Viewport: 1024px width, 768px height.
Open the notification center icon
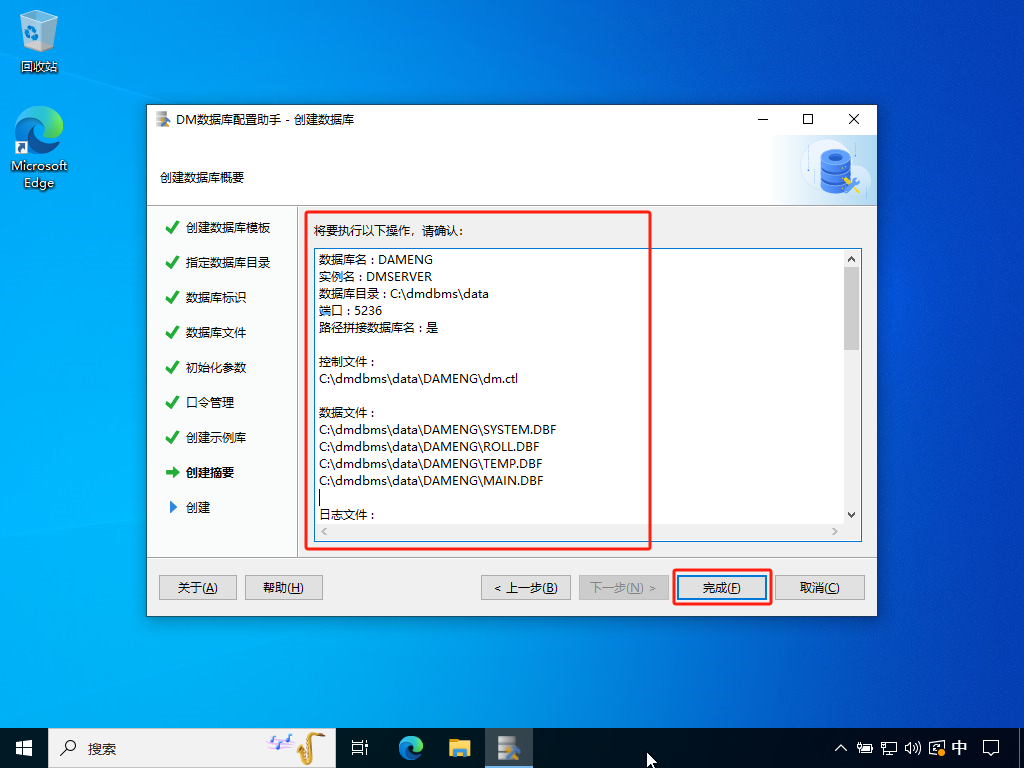click(991, 748)
